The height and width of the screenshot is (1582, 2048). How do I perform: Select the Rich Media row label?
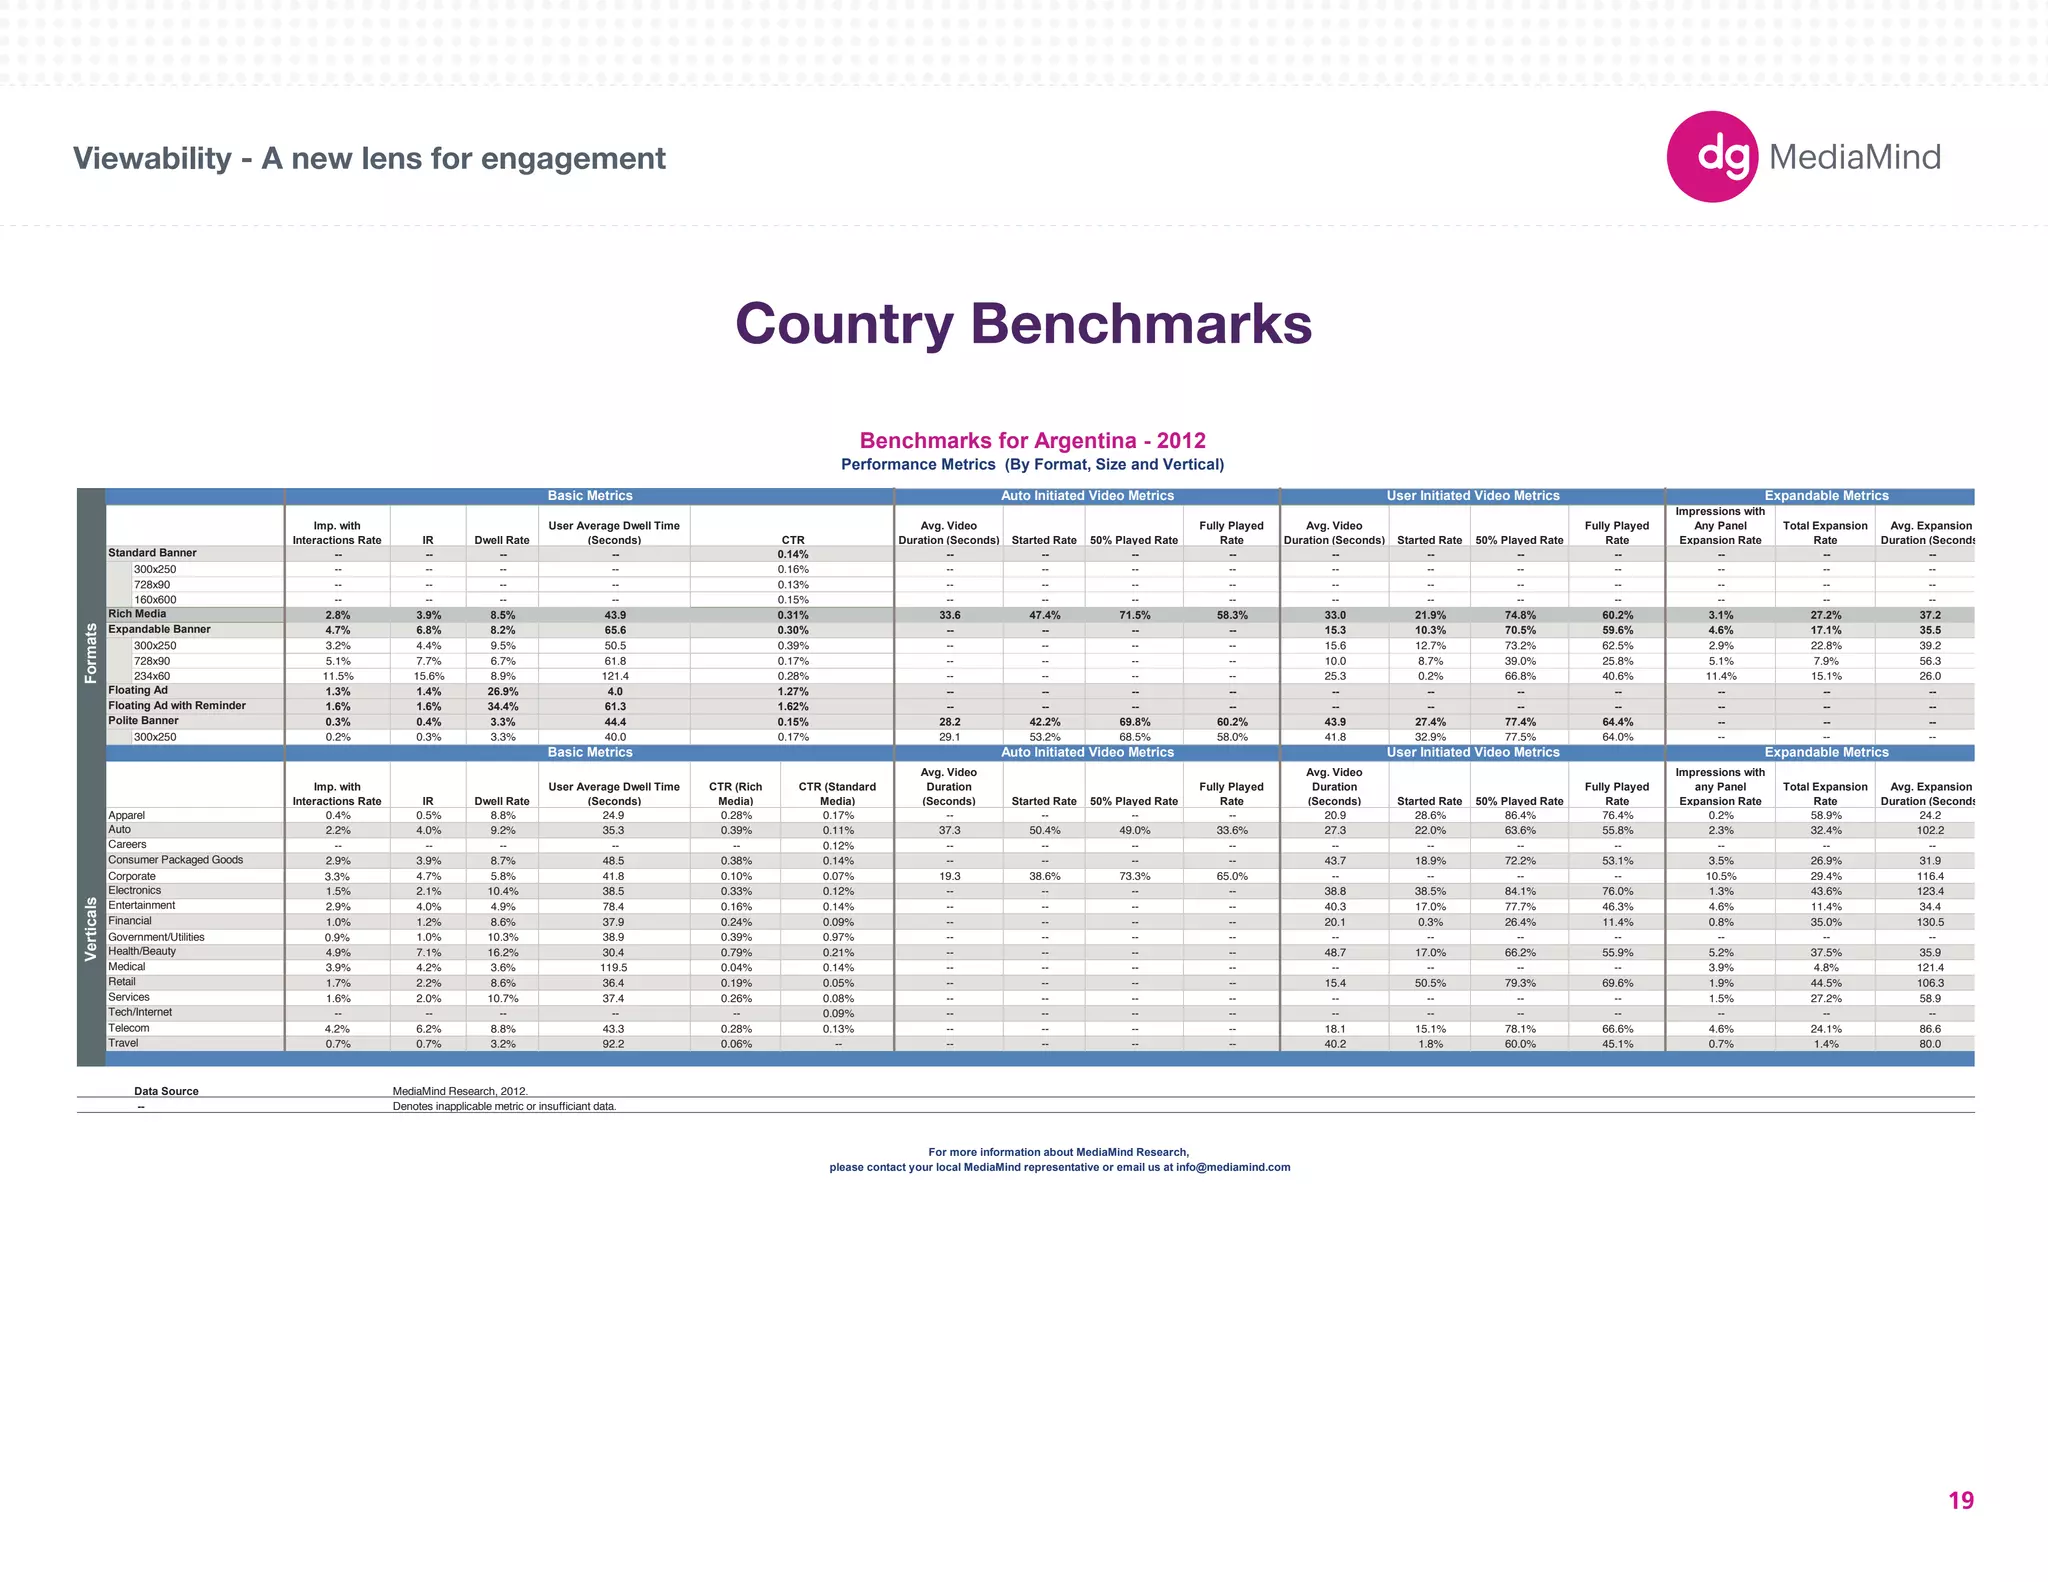[137, 614]
